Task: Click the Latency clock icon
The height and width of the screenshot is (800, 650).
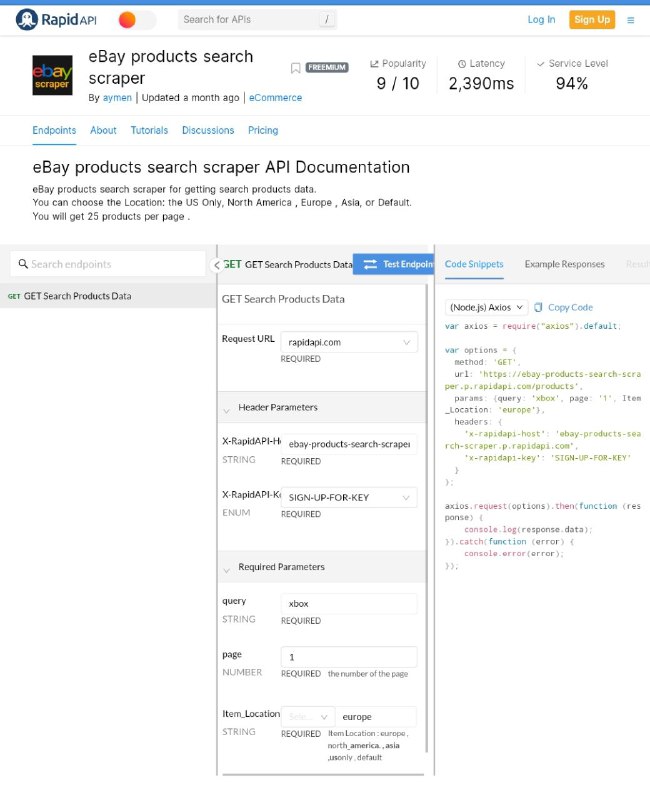Action: pos(462,64)
